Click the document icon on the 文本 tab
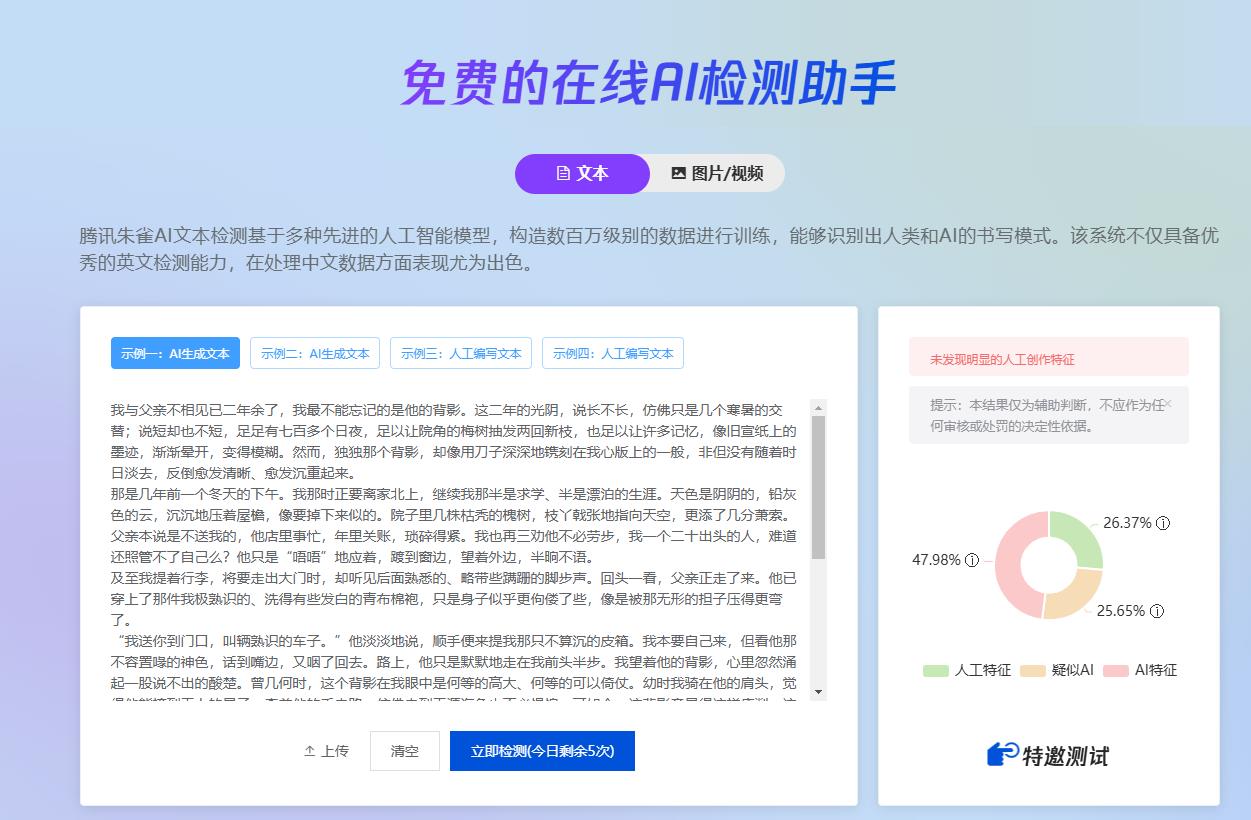Viewport: 1251px width, 820px height. pos(564,173)
